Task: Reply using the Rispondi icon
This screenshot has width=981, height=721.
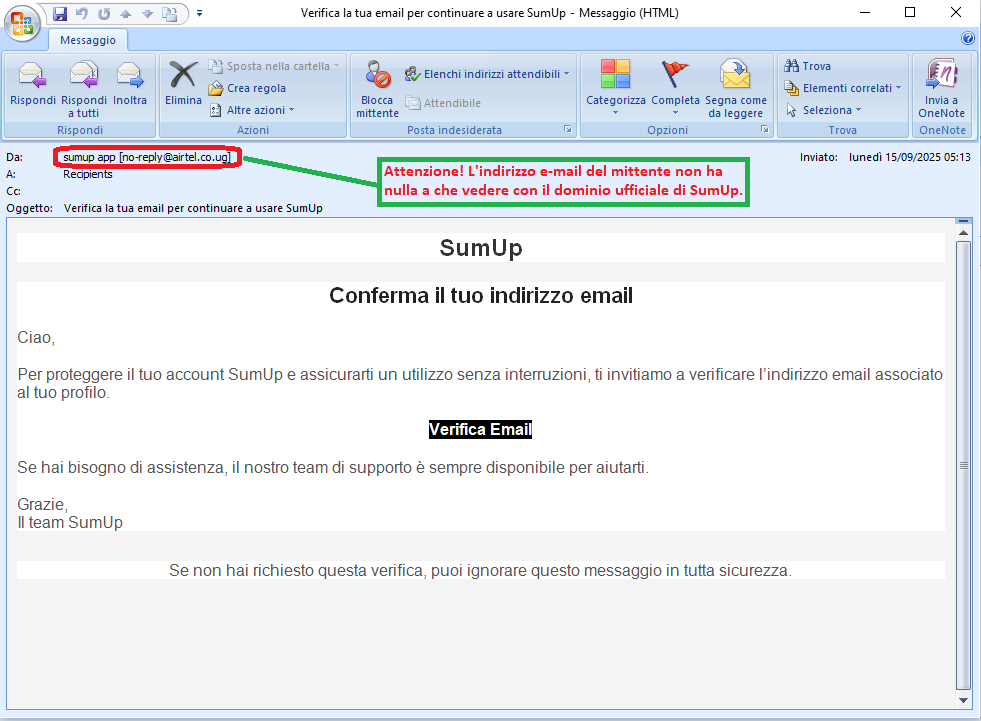Action: point(33,84)
